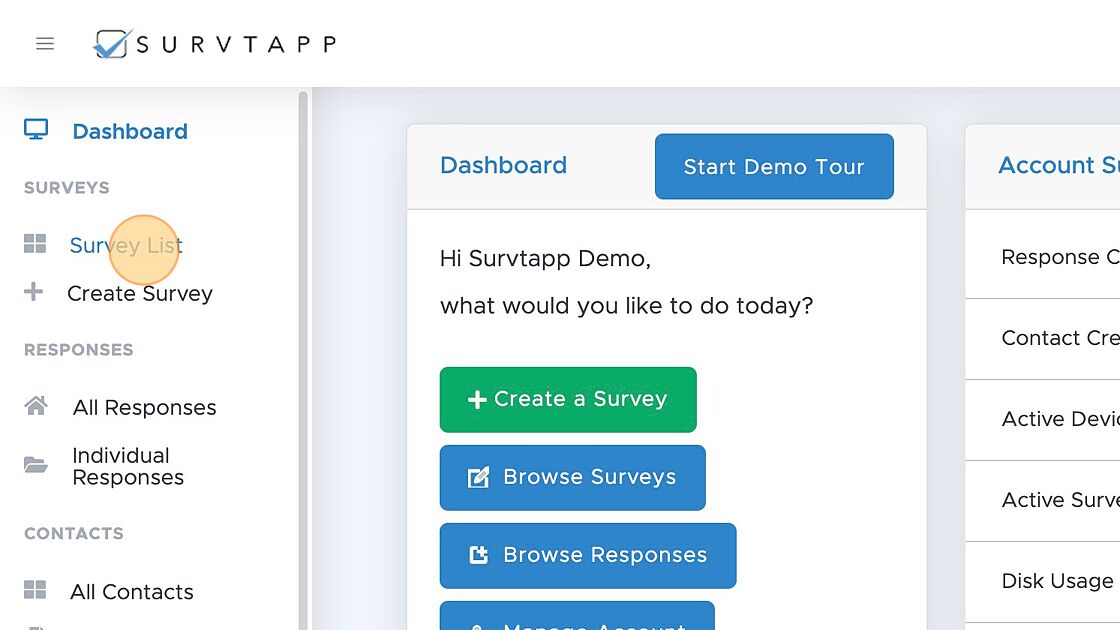Click the Browse Responses button
Screen dimensions: 1120x630
click(588, 555)
